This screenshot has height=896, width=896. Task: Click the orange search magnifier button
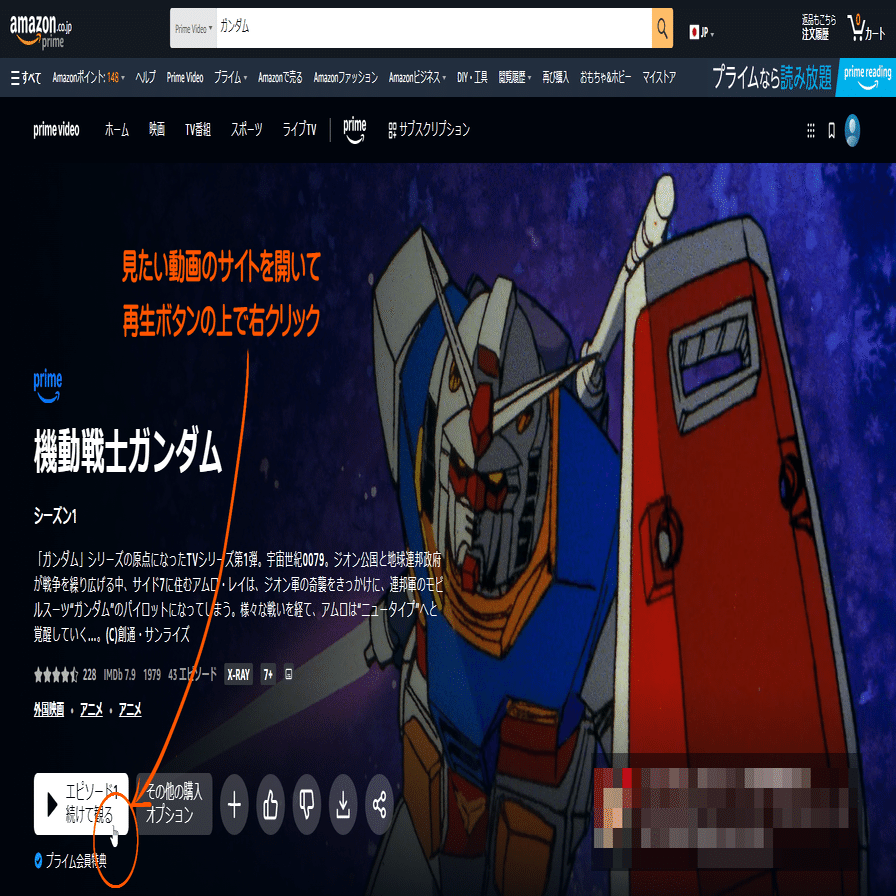pyautogui.click(x=662, y=27)
